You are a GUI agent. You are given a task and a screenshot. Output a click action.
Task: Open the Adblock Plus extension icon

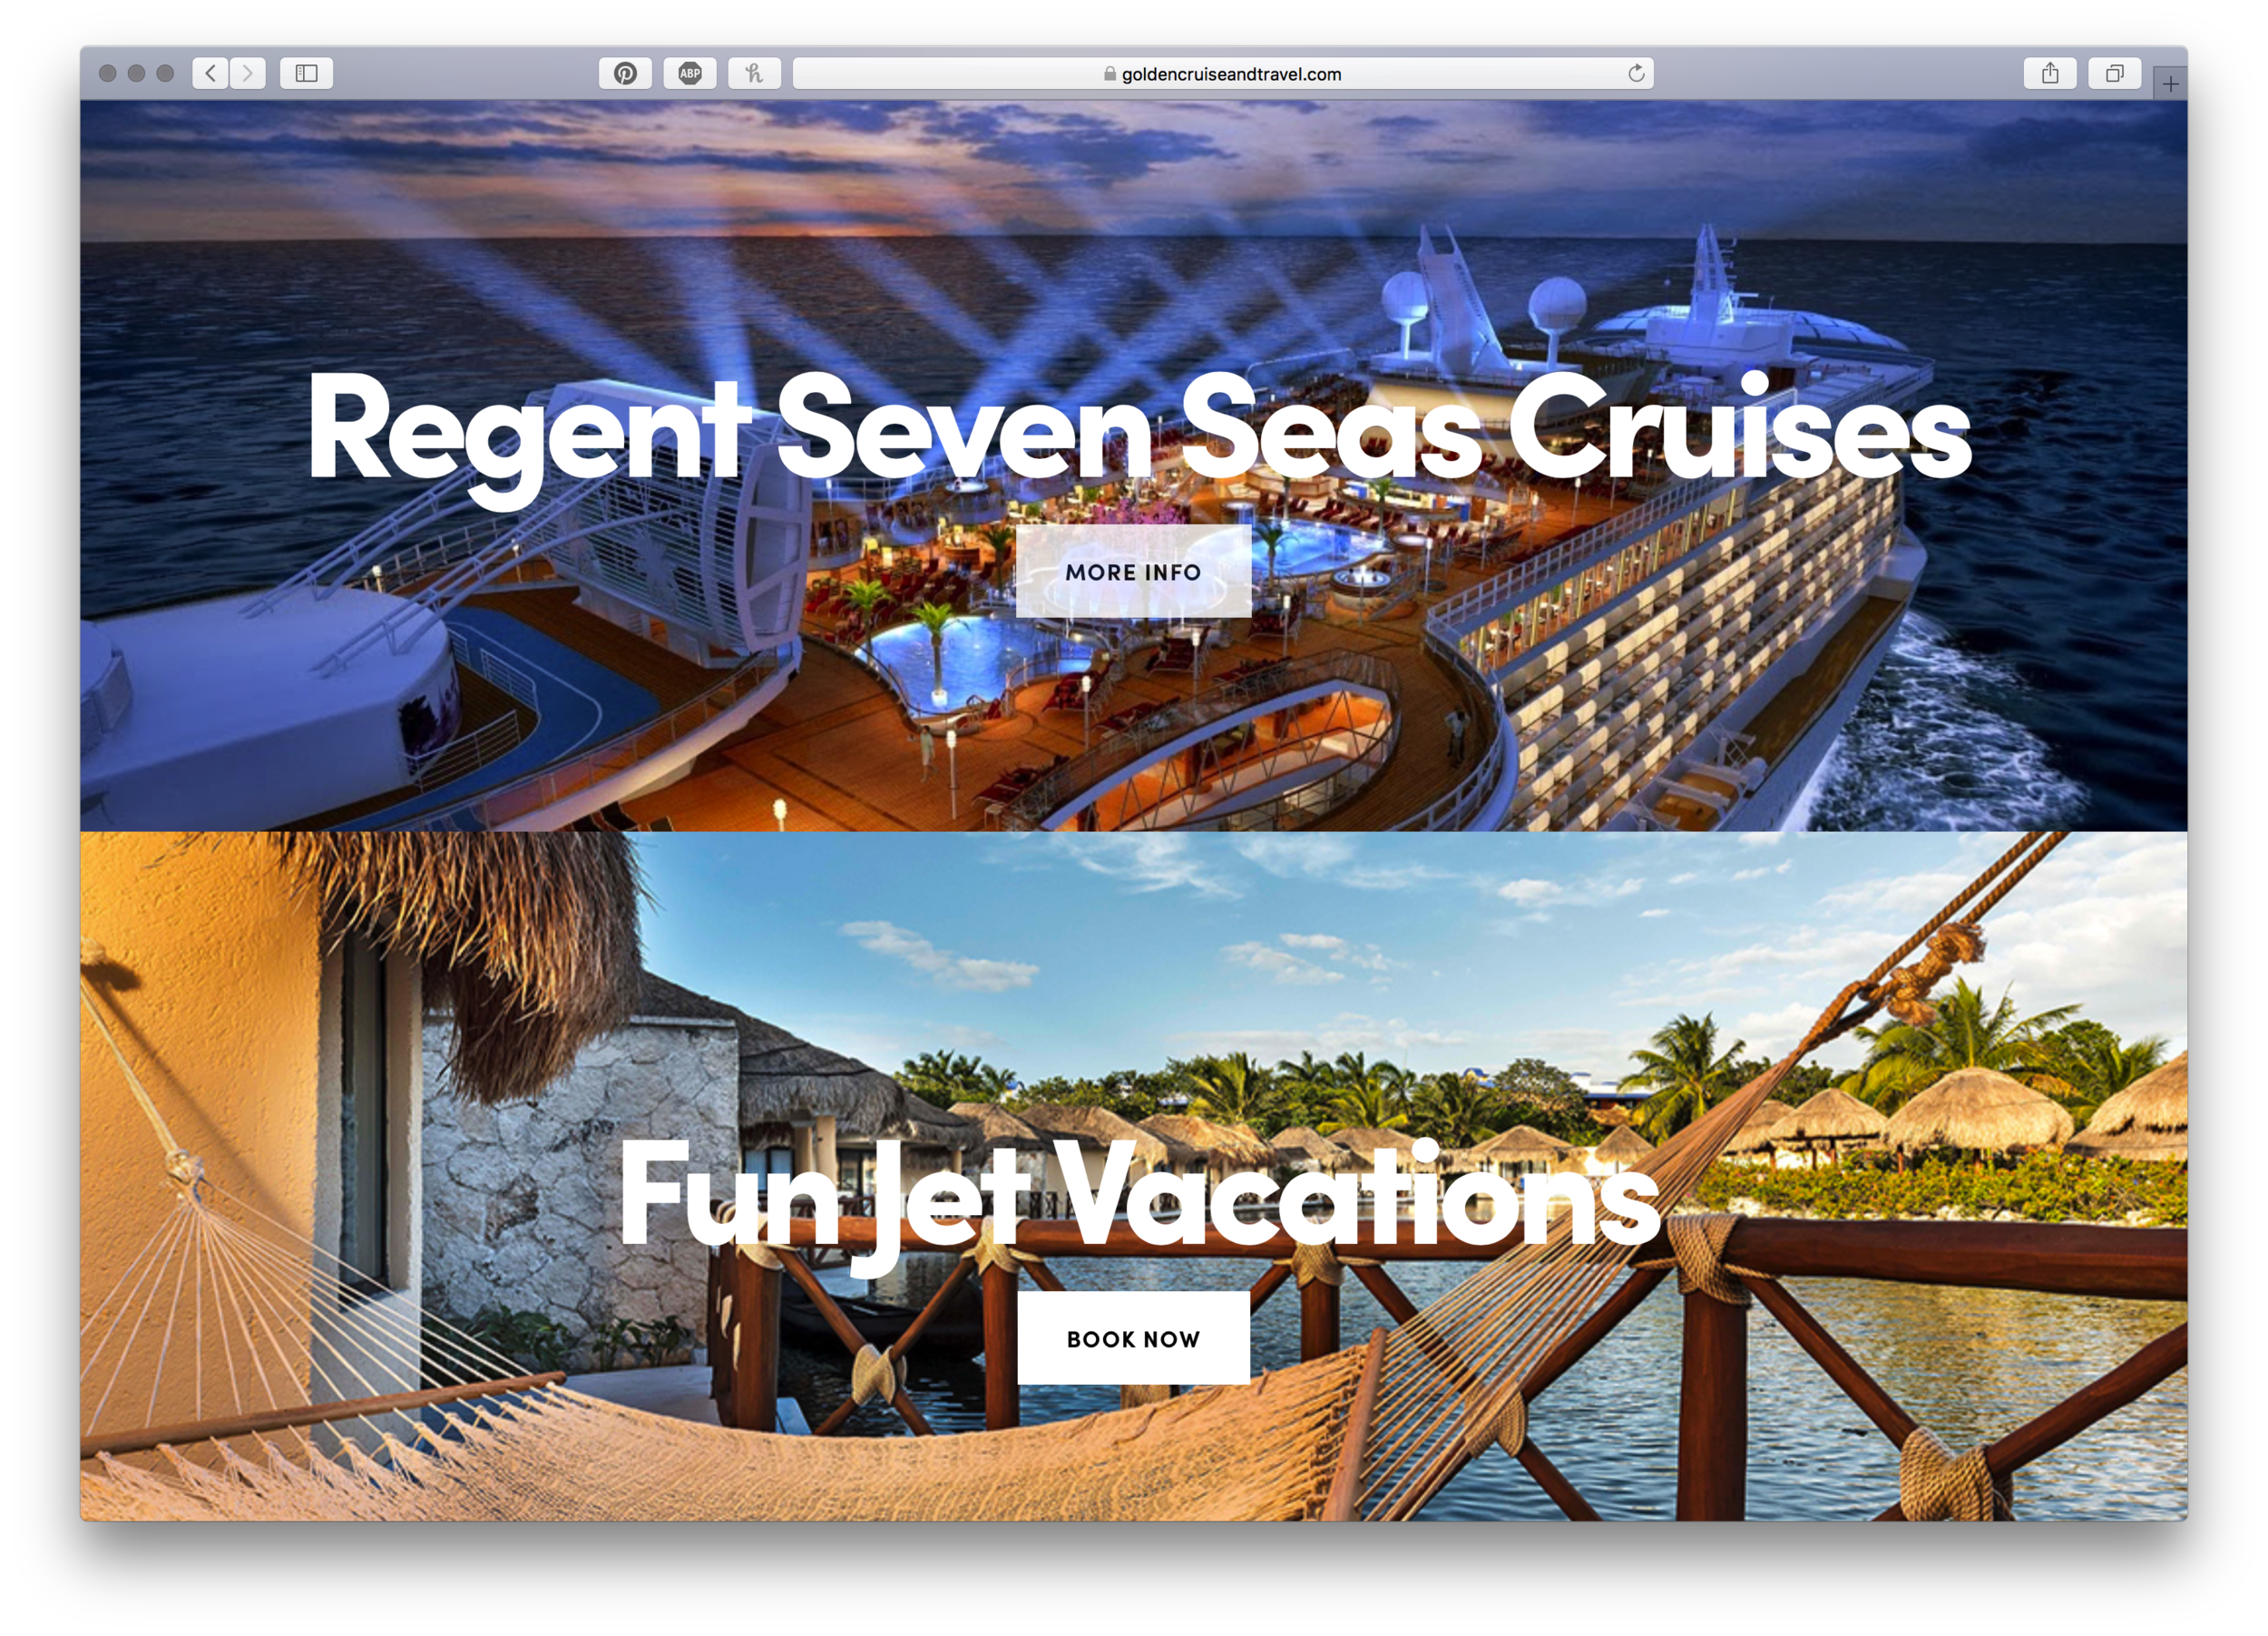click(x=690, y=73)
